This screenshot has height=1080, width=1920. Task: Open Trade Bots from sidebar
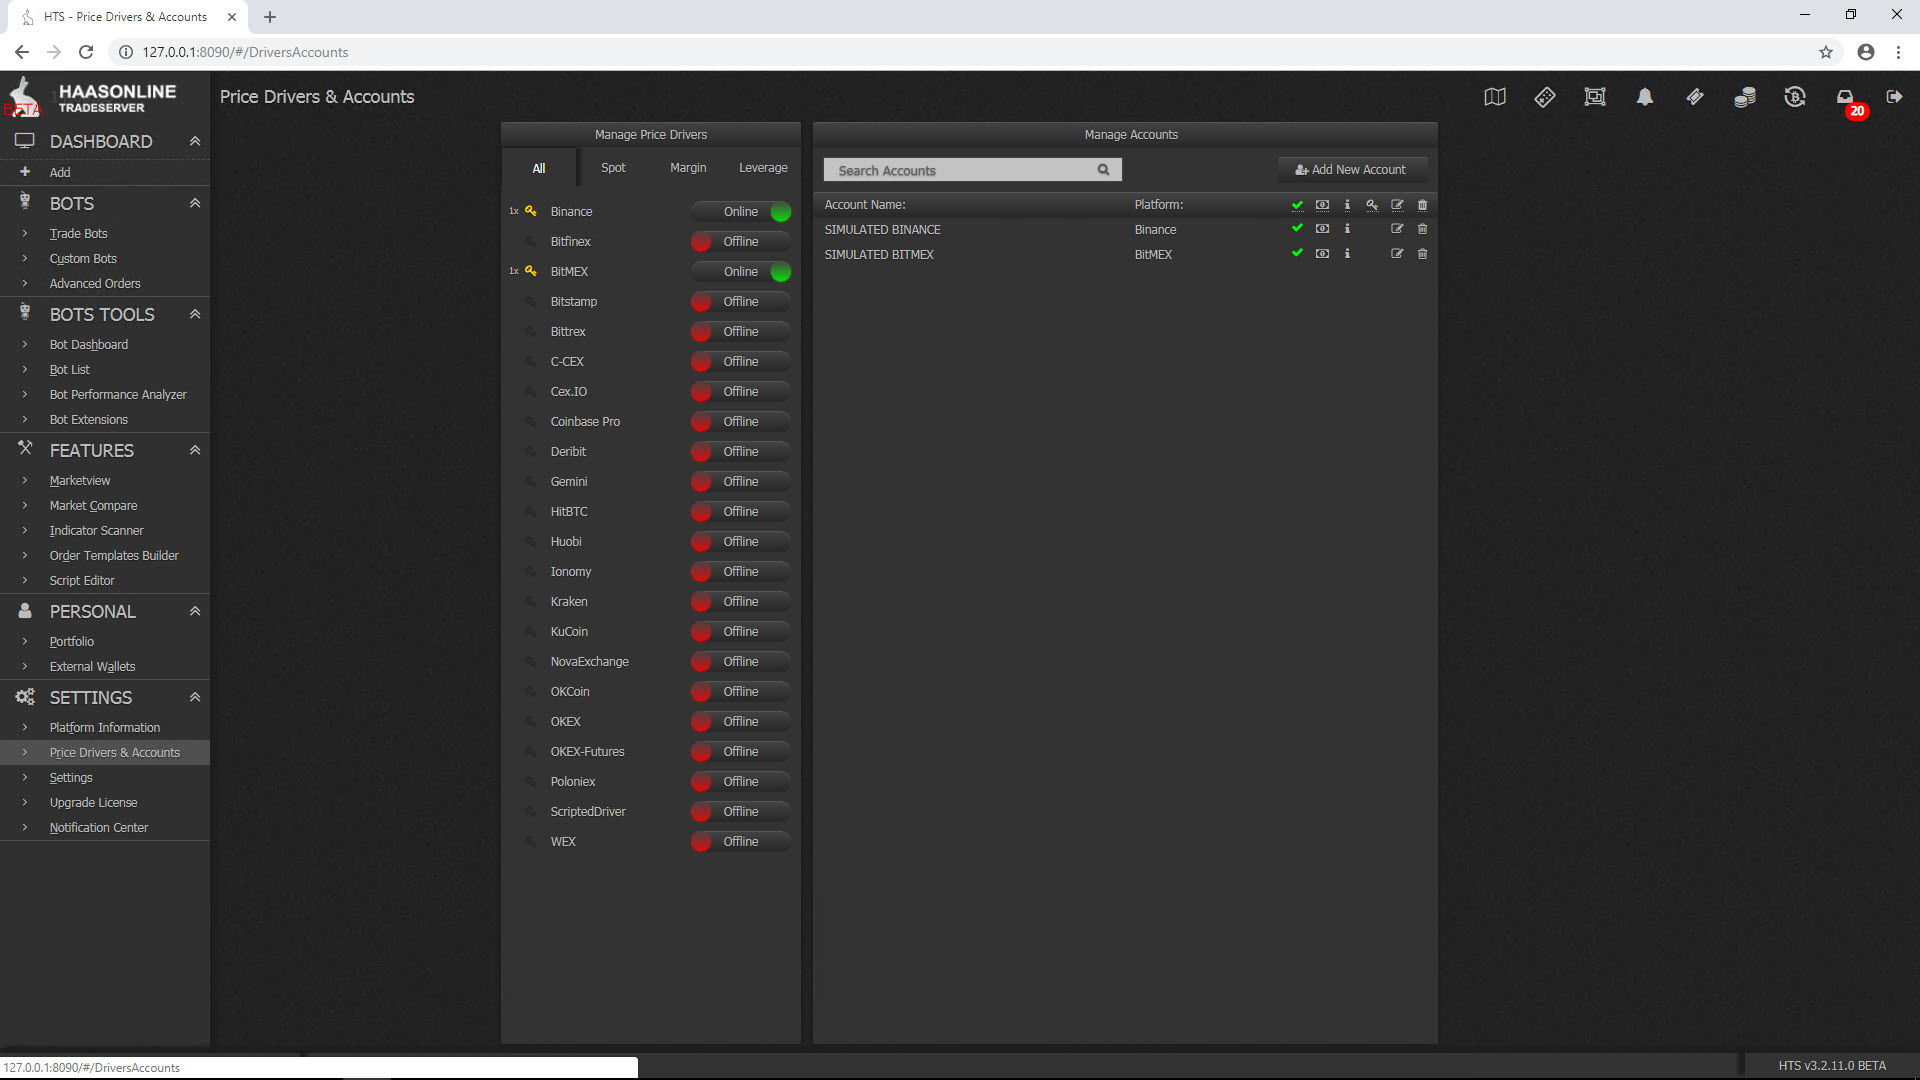coord(78,233)
